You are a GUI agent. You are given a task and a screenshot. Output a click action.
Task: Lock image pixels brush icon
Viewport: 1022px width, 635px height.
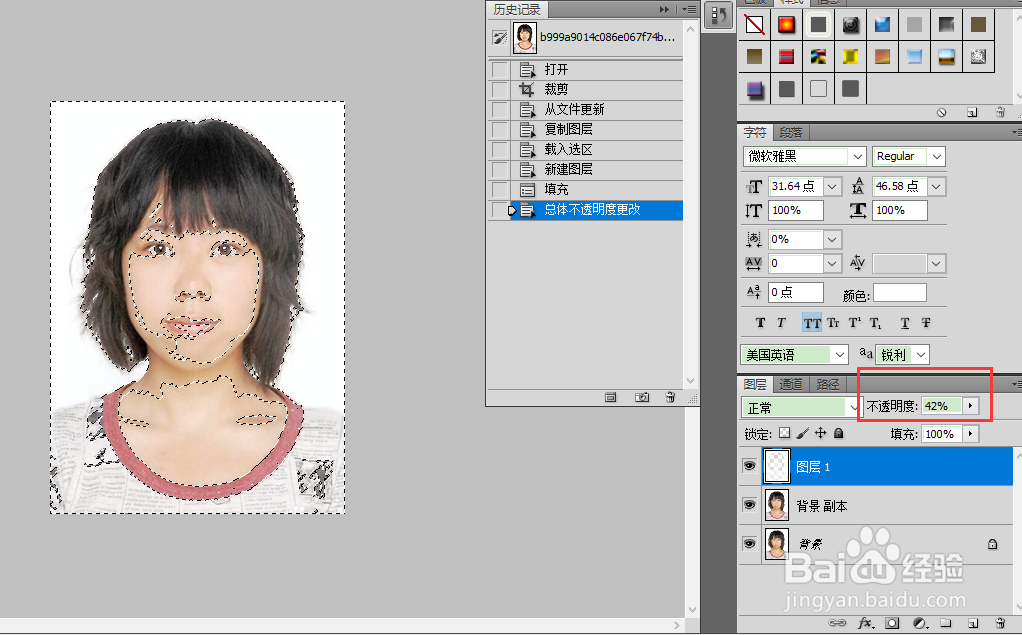click(x=802, y=433)
